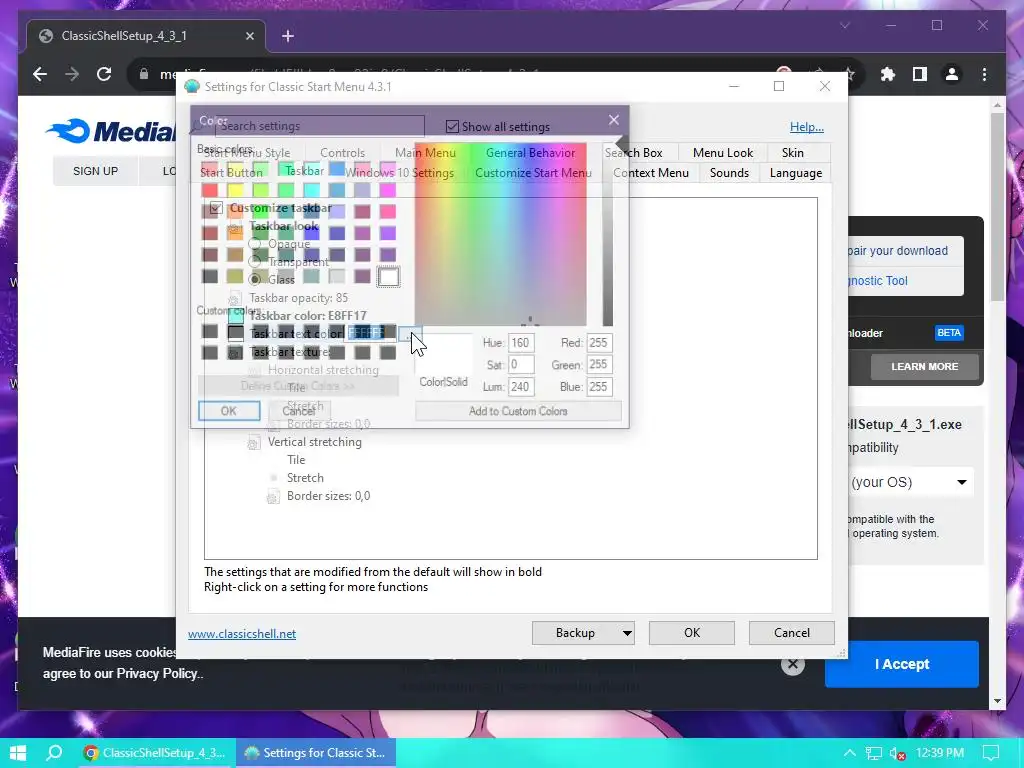Close the ClassicShellSetup_4_3_1 browser tab
1024x768 pixels.
[x=249, y=36]
